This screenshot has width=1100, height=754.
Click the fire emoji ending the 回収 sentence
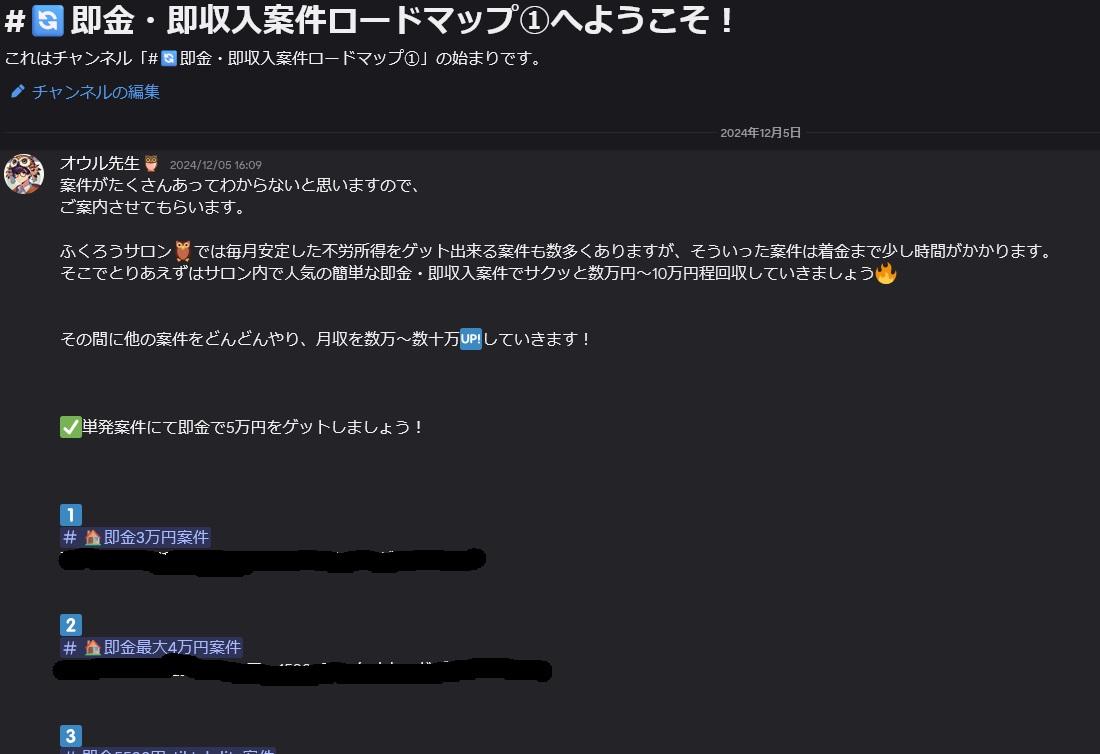886,273
